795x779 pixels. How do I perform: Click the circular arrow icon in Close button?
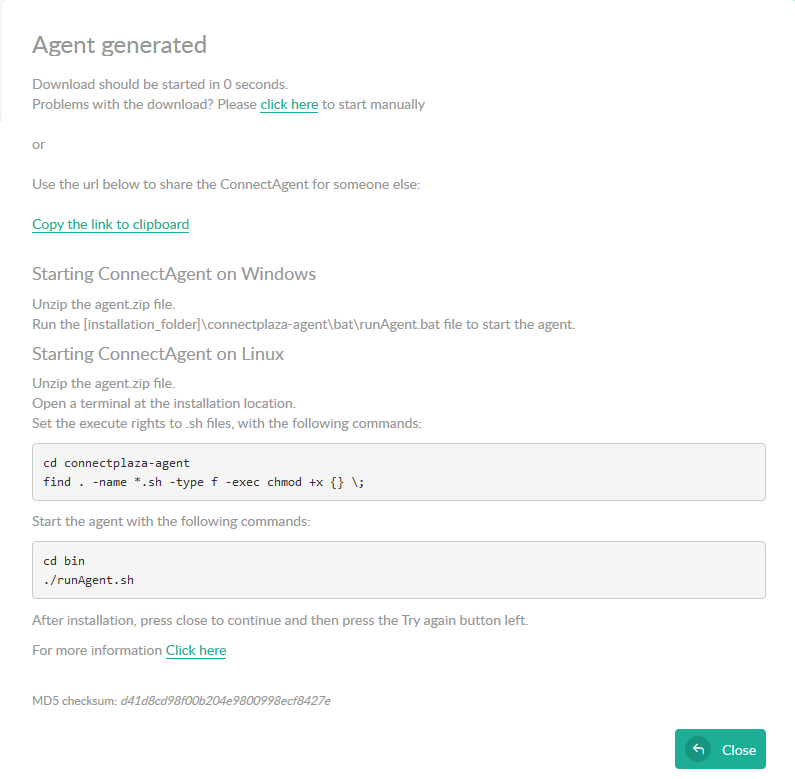click(x=699, y=749)
